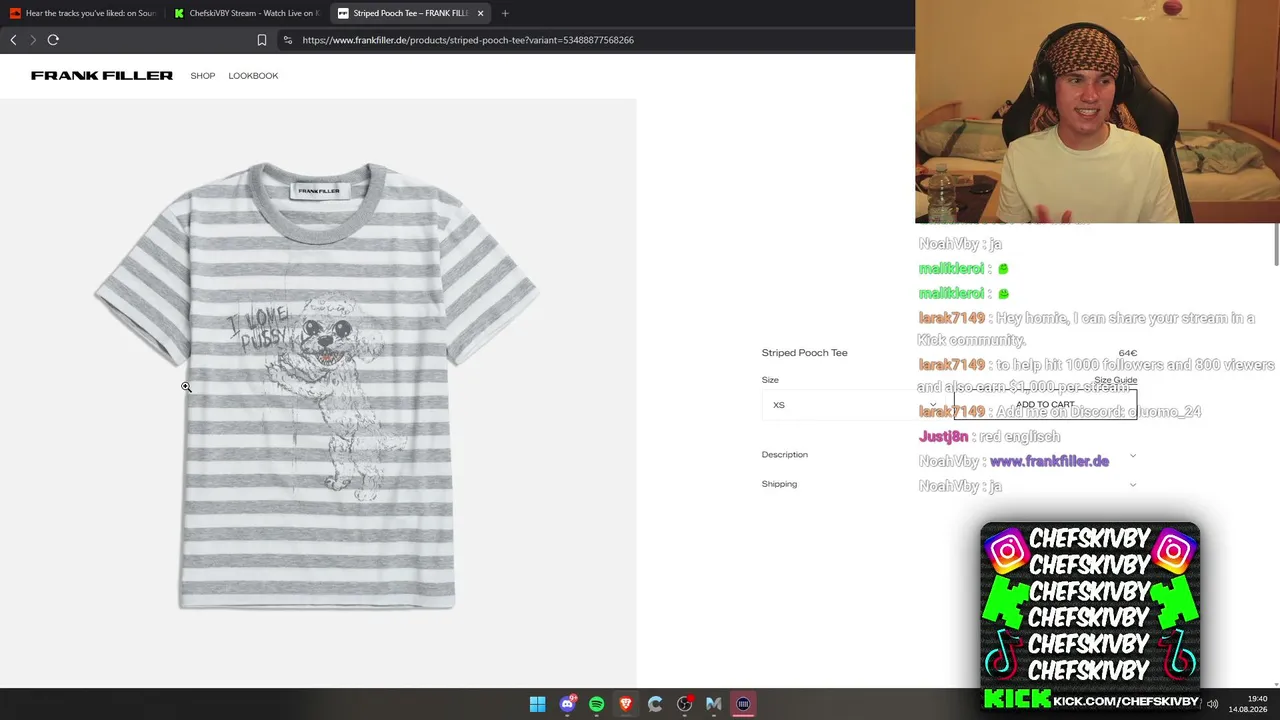Switch to the ChefskiVBY Stream tab
Image resolution: width=1280 pixels, height=720 pixels.
click(246, 13)
